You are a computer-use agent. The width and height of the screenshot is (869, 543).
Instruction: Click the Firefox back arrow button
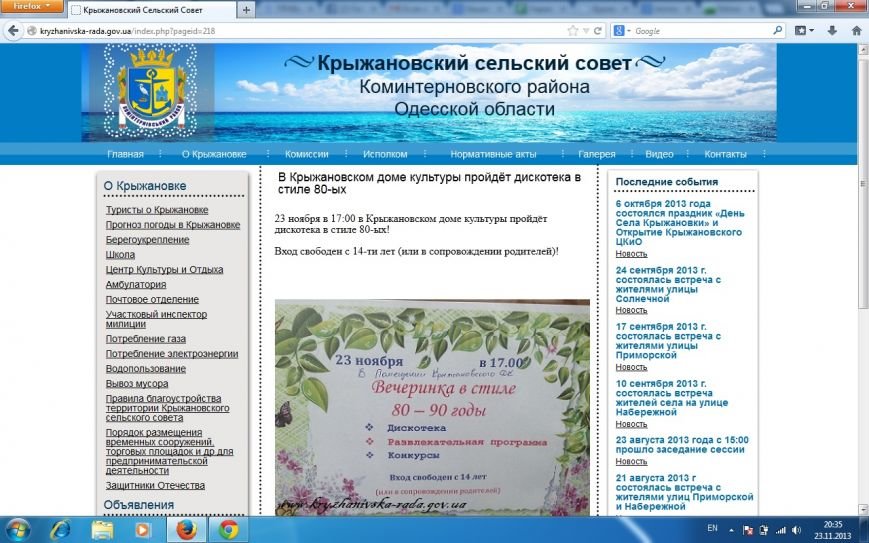point(13,31)
